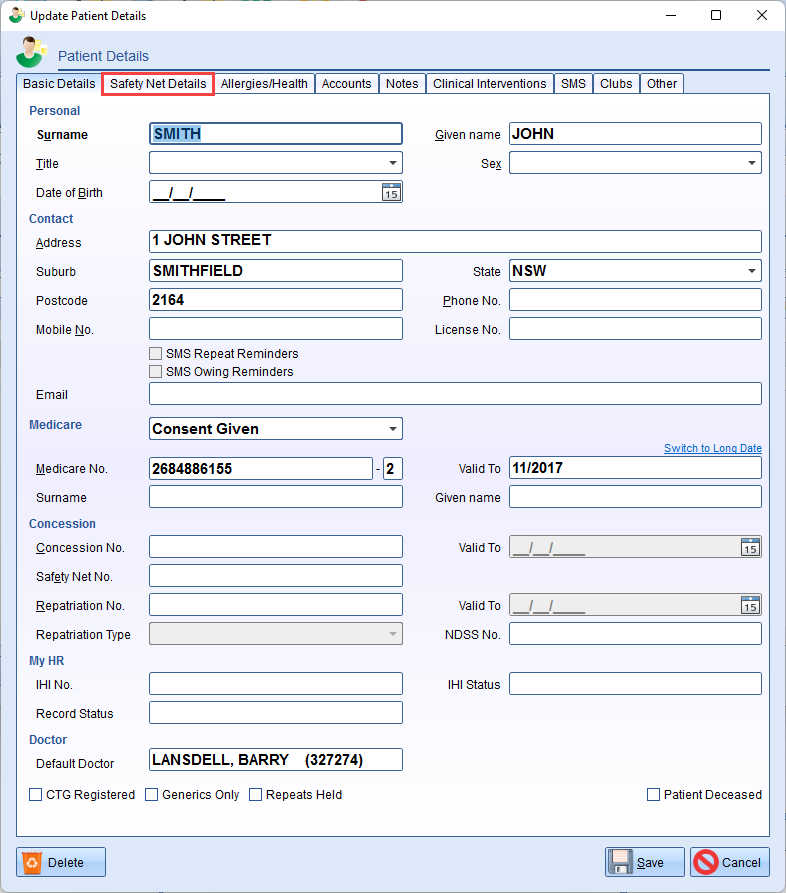786x893 pixels.
Task: Expand the Medicare Consent Given dropdown
Action: (x=391, y=429)
